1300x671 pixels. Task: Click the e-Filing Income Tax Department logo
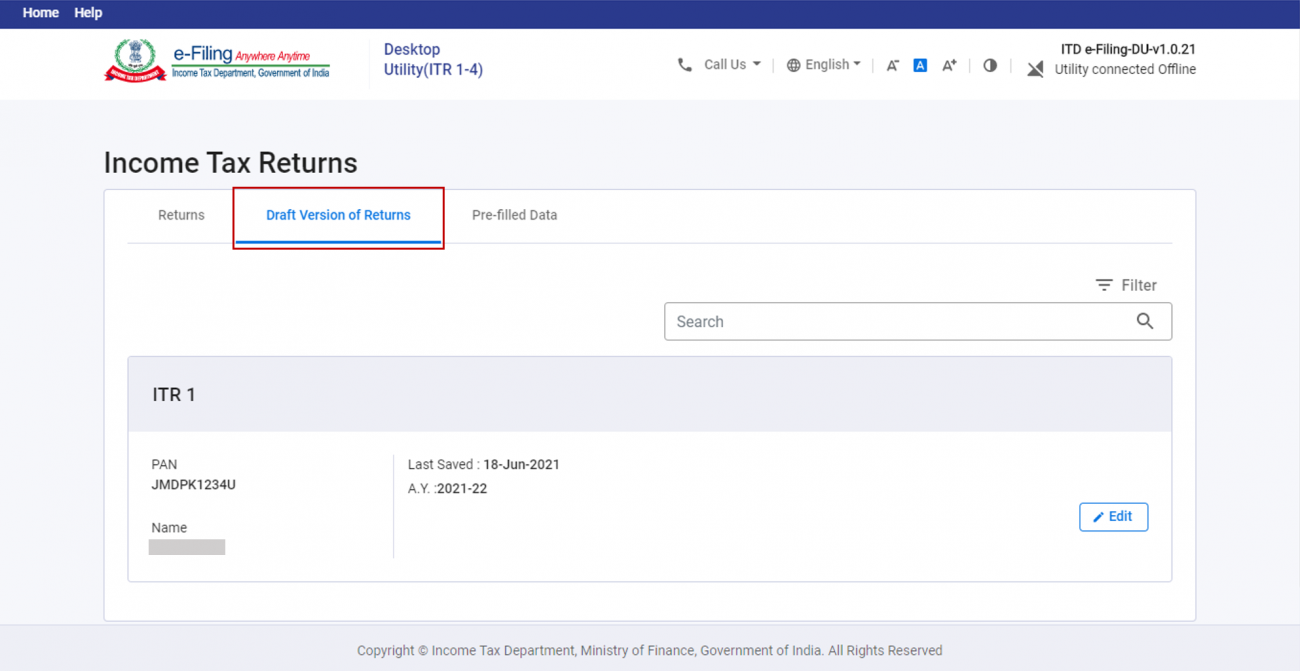[x=216, y=60]
